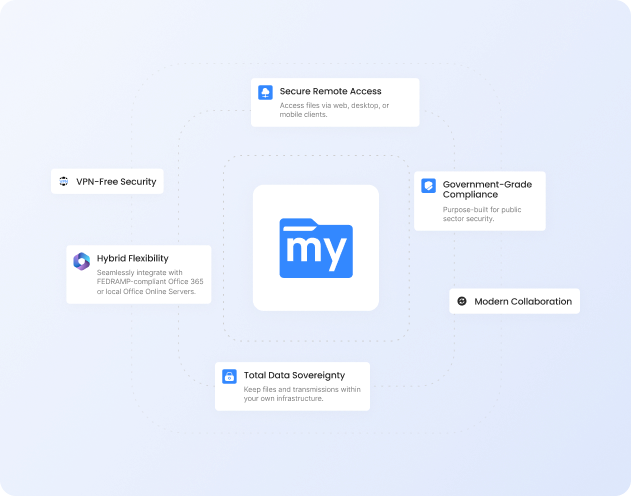This screenshot has width=631, height=496.
Task: Click the cloud icon beside Secure Remote Access
Action: [266, 92]
